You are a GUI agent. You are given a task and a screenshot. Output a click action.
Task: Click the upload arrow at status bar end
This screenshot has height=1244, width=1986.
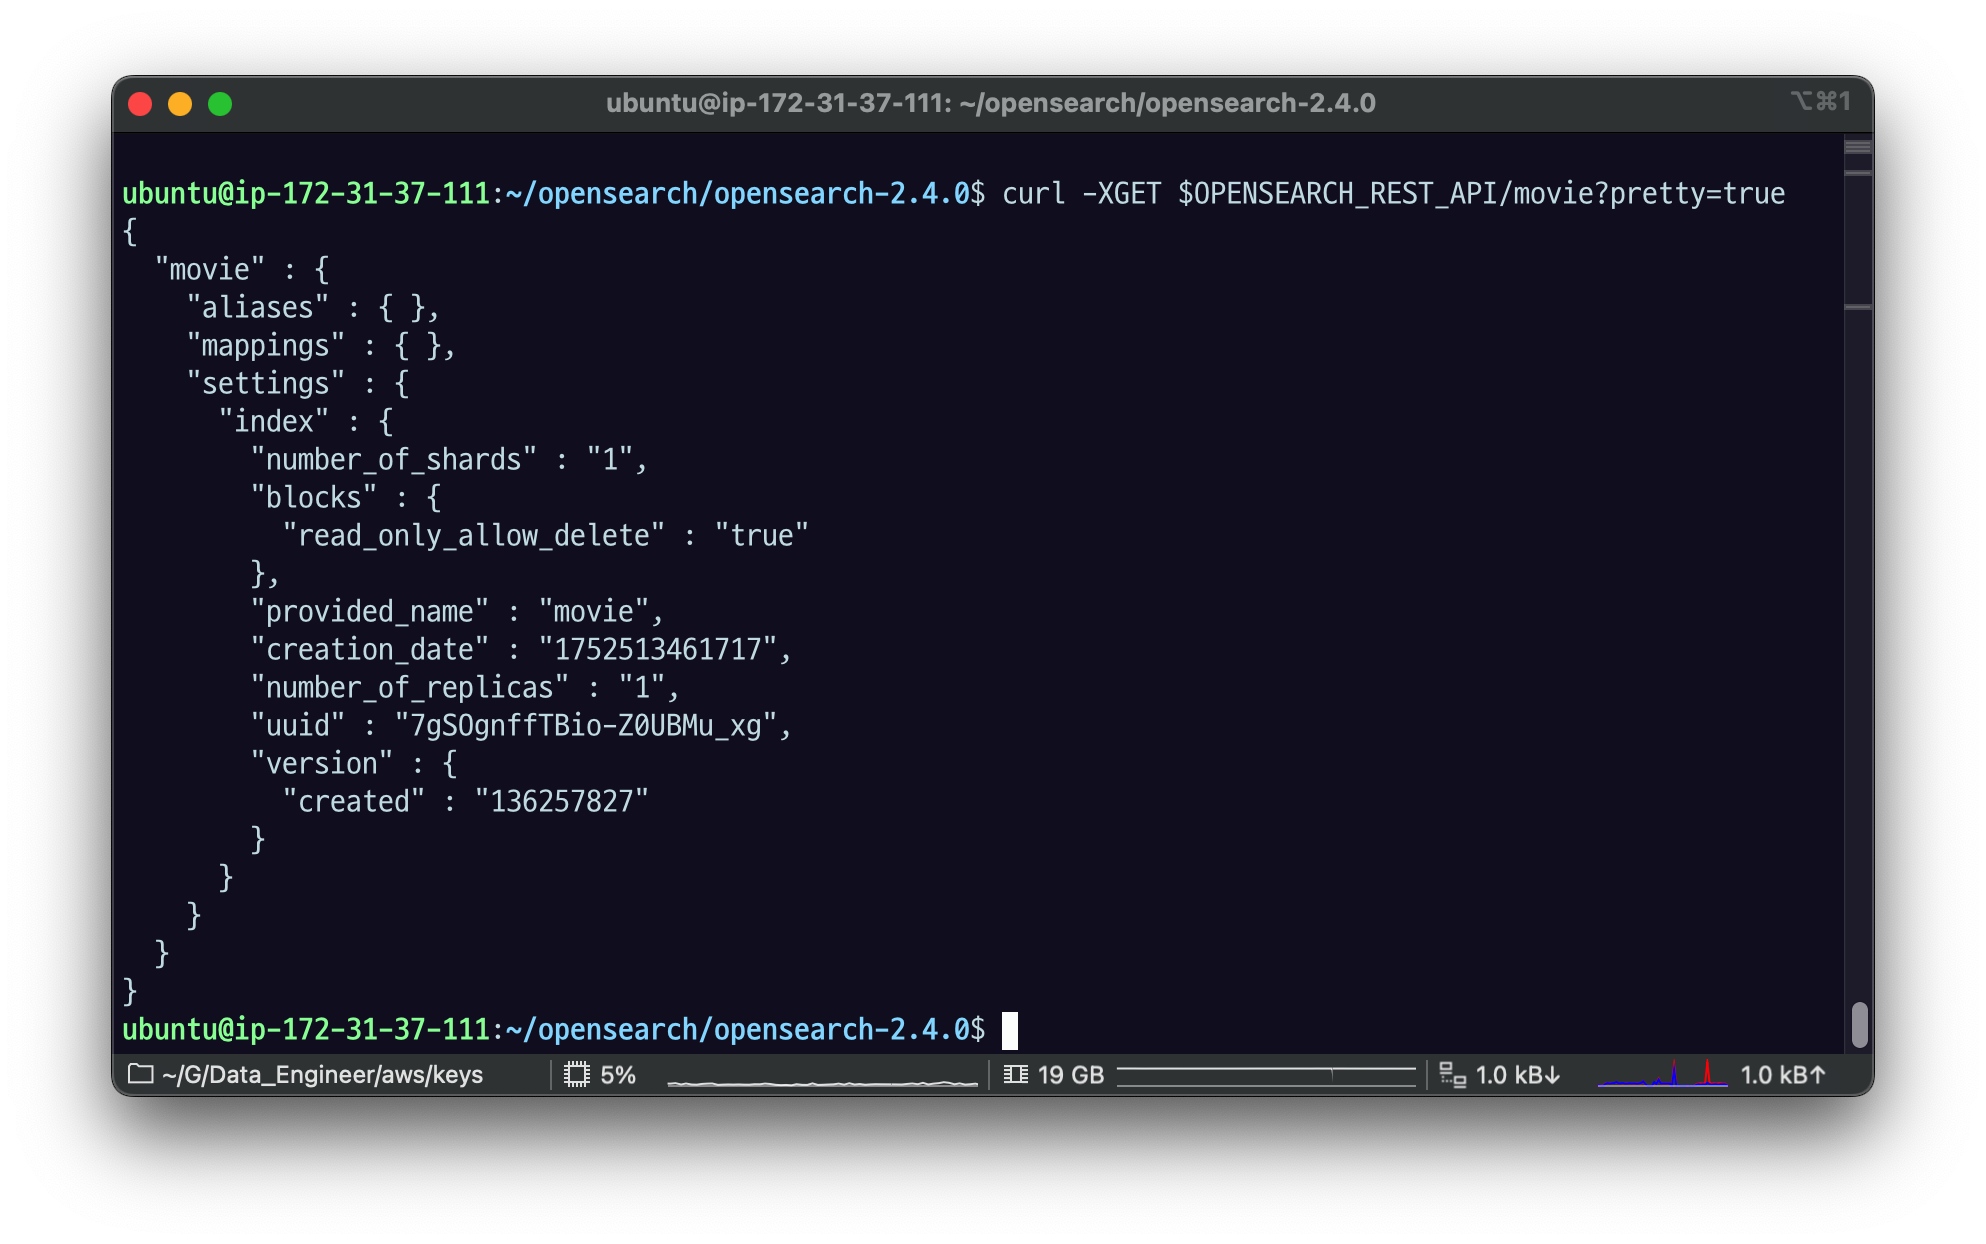click(x=1818, y=1075)
